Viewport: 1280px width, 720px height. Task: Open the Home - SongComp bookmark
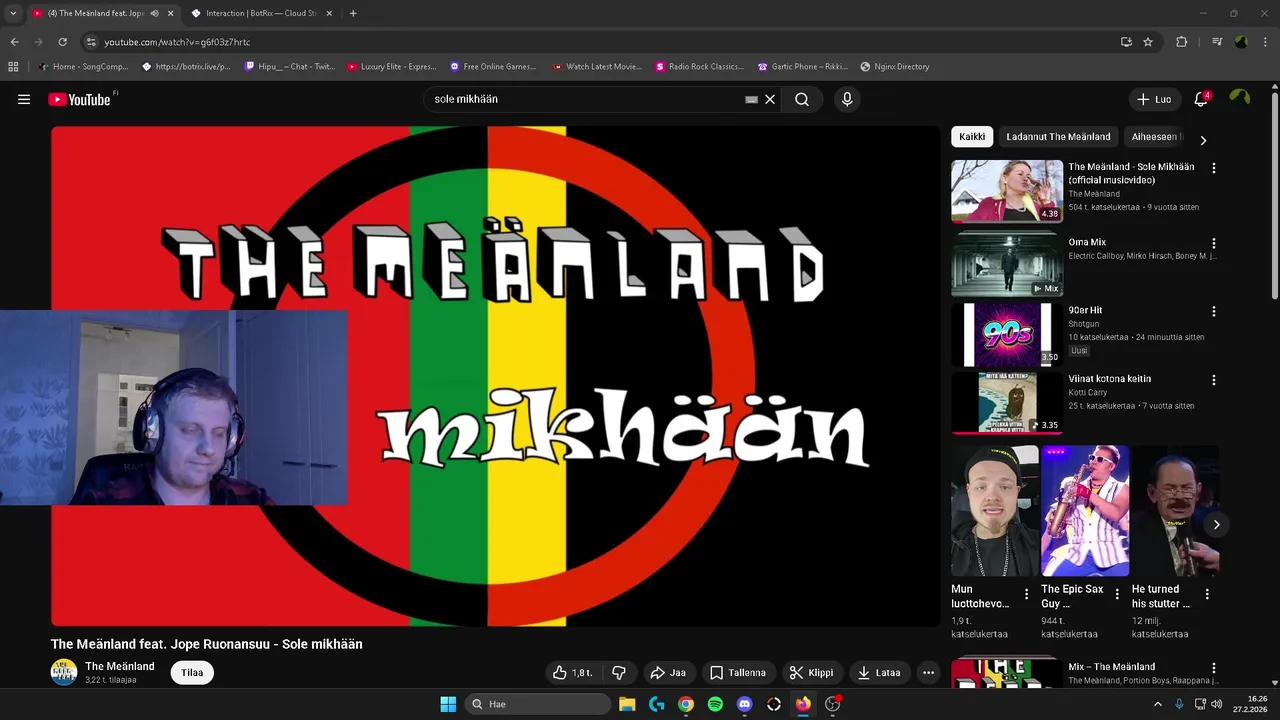(84, 67)
